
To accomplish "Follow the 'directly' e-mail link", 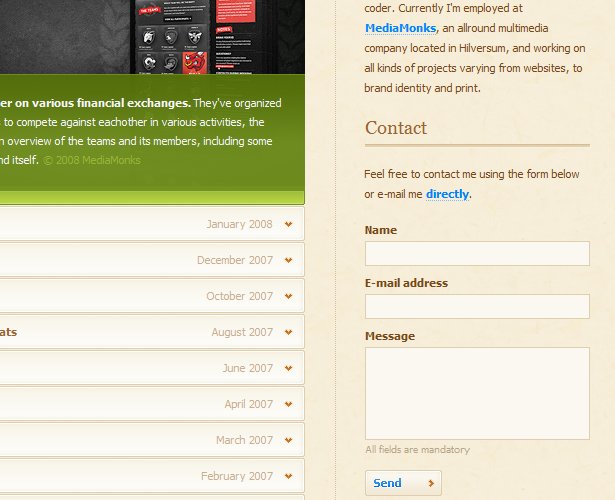I will (x=447, y=194).
